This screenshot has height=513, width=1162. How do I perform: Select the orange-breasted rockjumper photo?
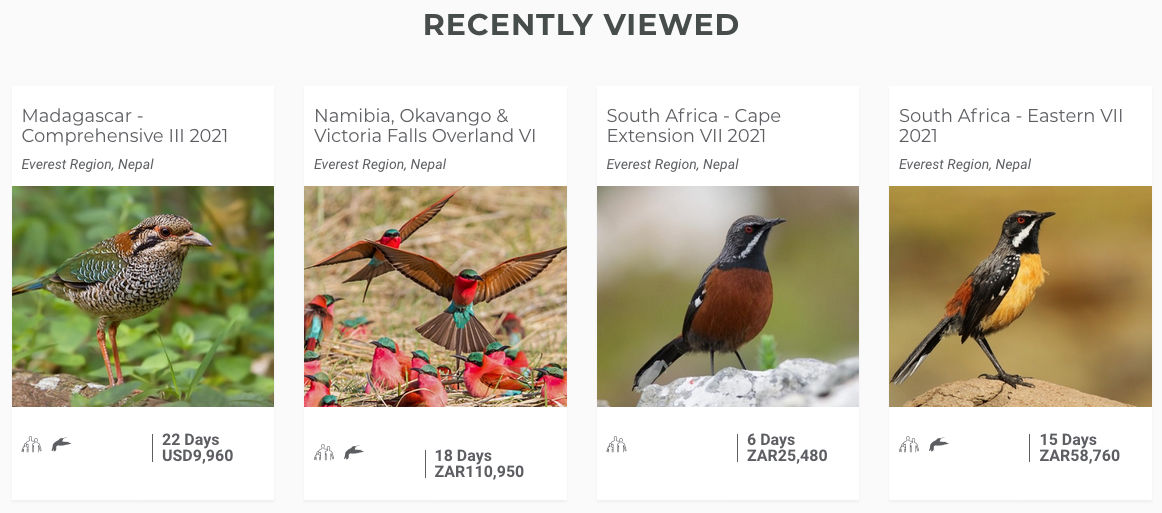point(1020,297)
